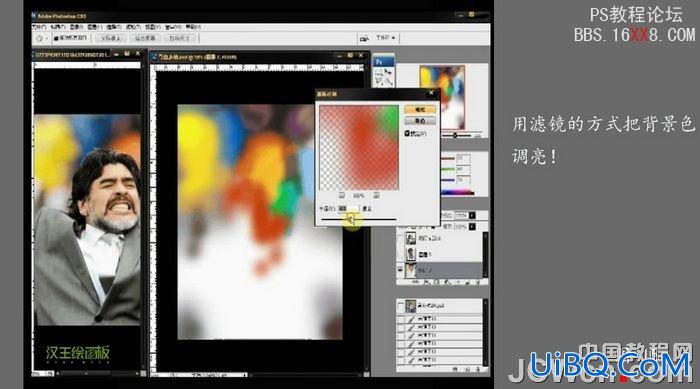Open the File menu in the menu bar
The height and width of the screenshot is (389, 700).
click(x=39, y=27)
